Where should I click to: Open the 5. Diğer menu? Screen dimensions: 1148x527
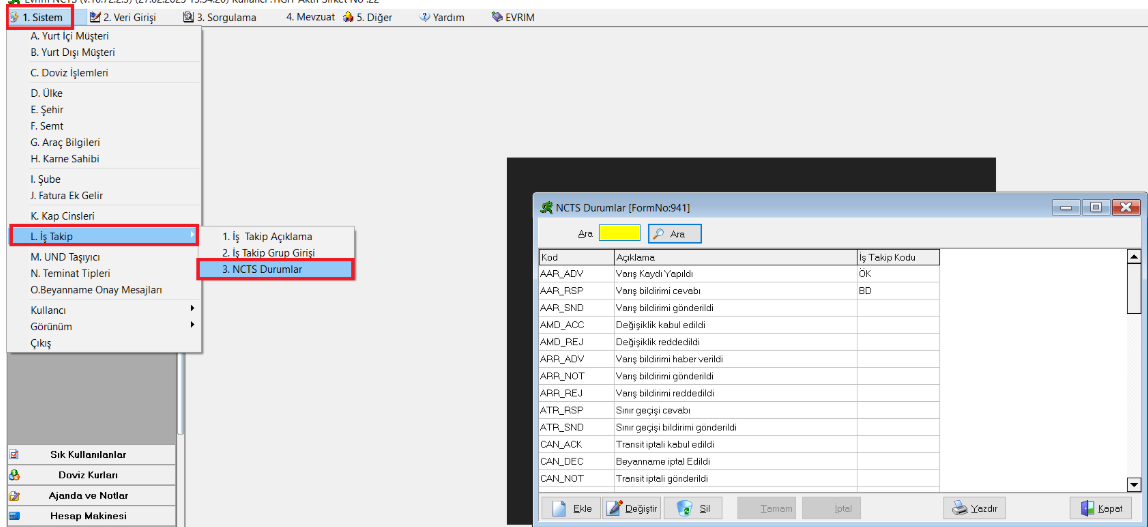coord(368,17)
